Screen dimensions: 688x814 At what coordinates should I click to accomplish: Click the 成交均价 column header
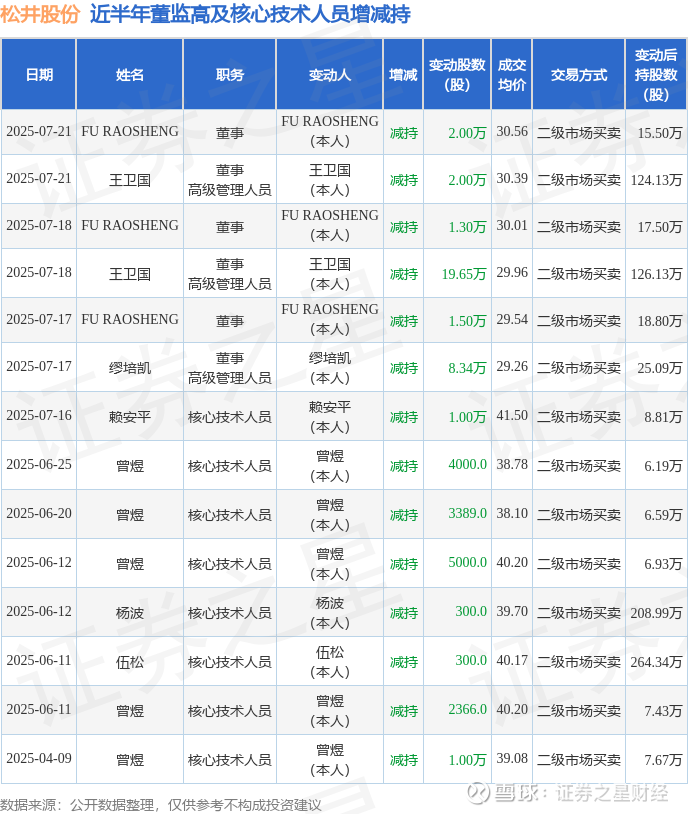(512, 75)
